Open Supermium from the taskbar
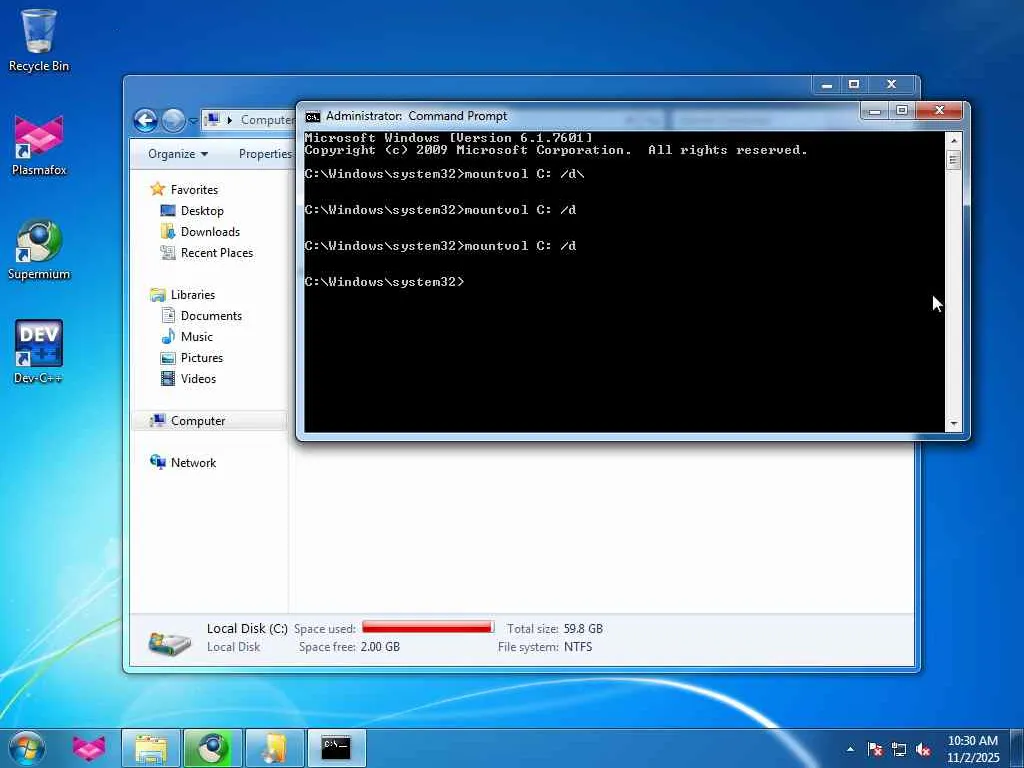Screen dimensions: 1024x768 tap(213, 748)
